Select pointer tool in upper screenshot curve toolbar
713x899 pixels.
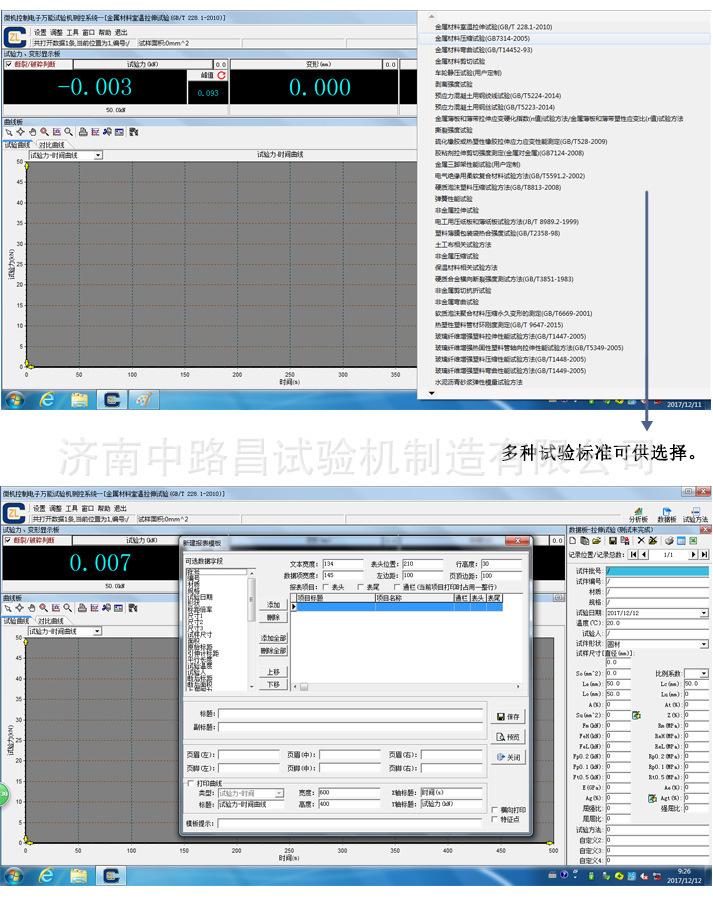[x=9, y=132]
